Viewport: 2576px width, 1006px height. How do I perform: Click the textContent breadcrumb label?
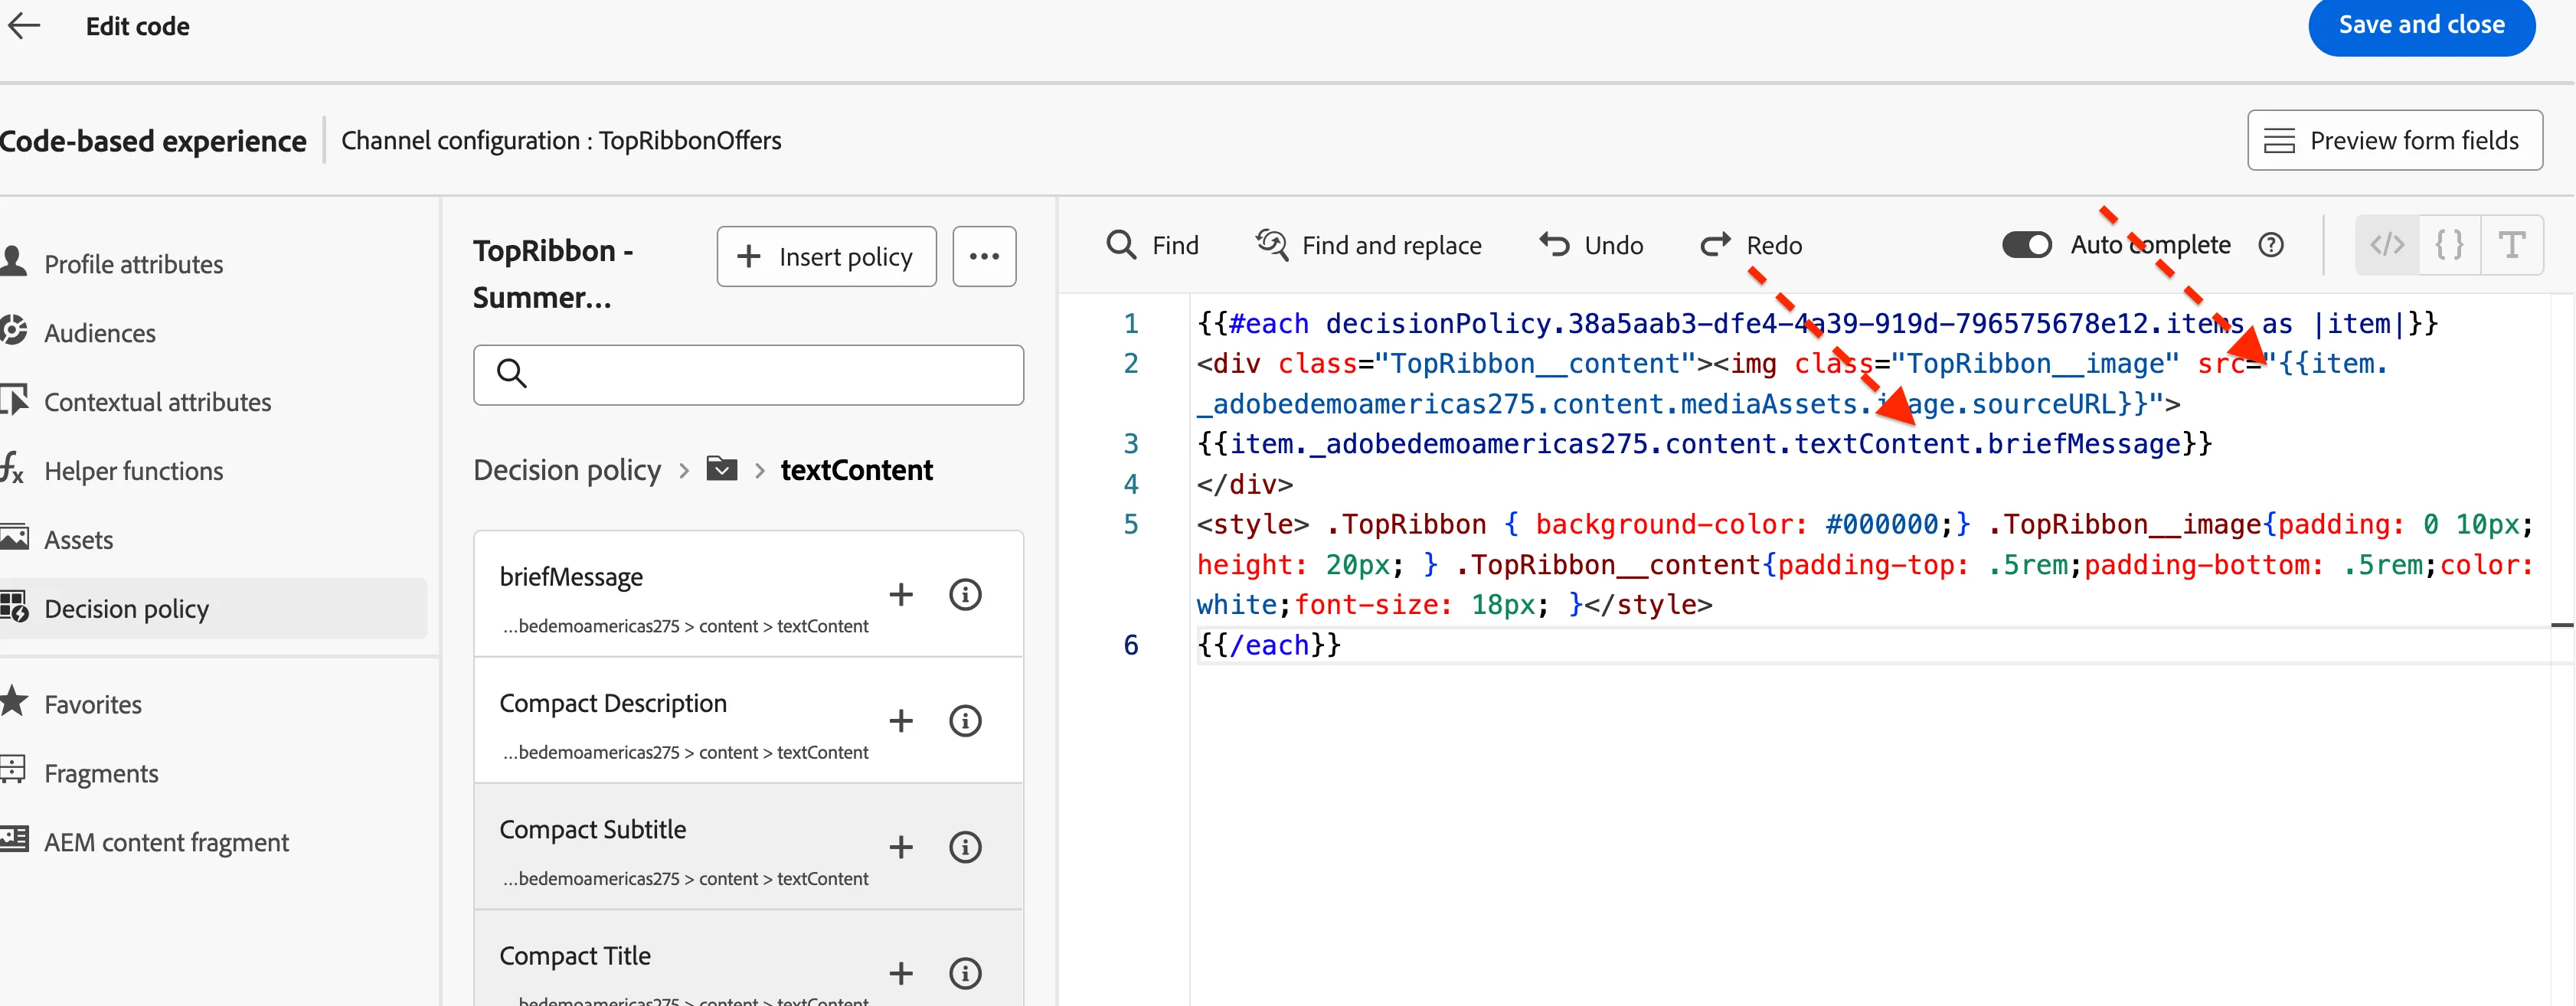click(856, 470)
